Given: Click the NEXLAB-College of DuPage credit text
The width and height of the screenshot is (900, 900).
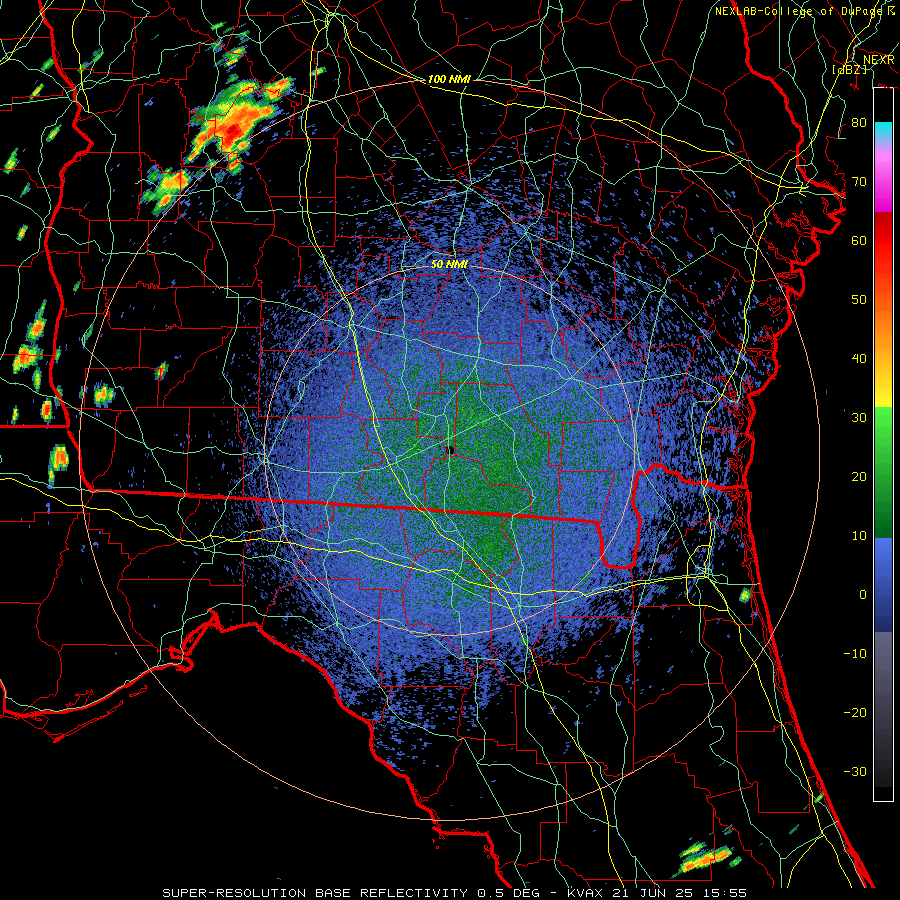Looking at the screenshot, I should pos(804,11).
